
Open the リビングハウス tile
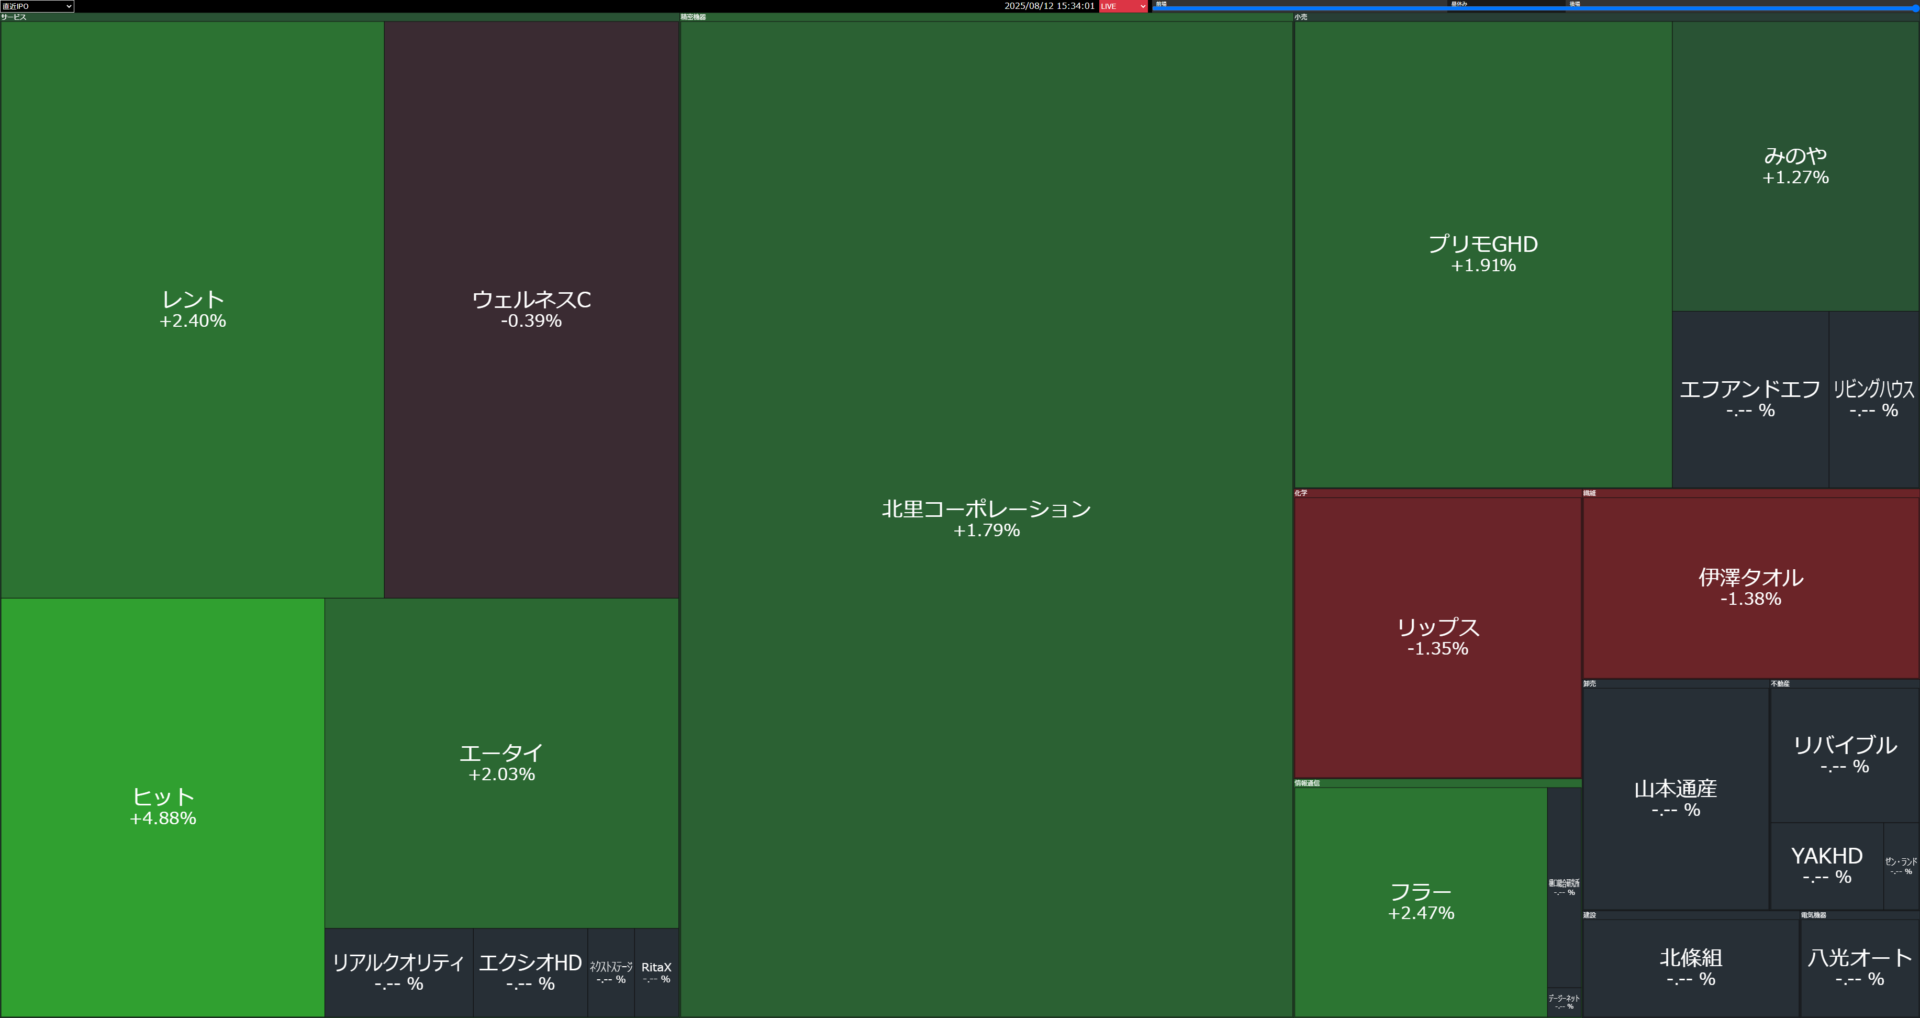[x=1874, y=399]
